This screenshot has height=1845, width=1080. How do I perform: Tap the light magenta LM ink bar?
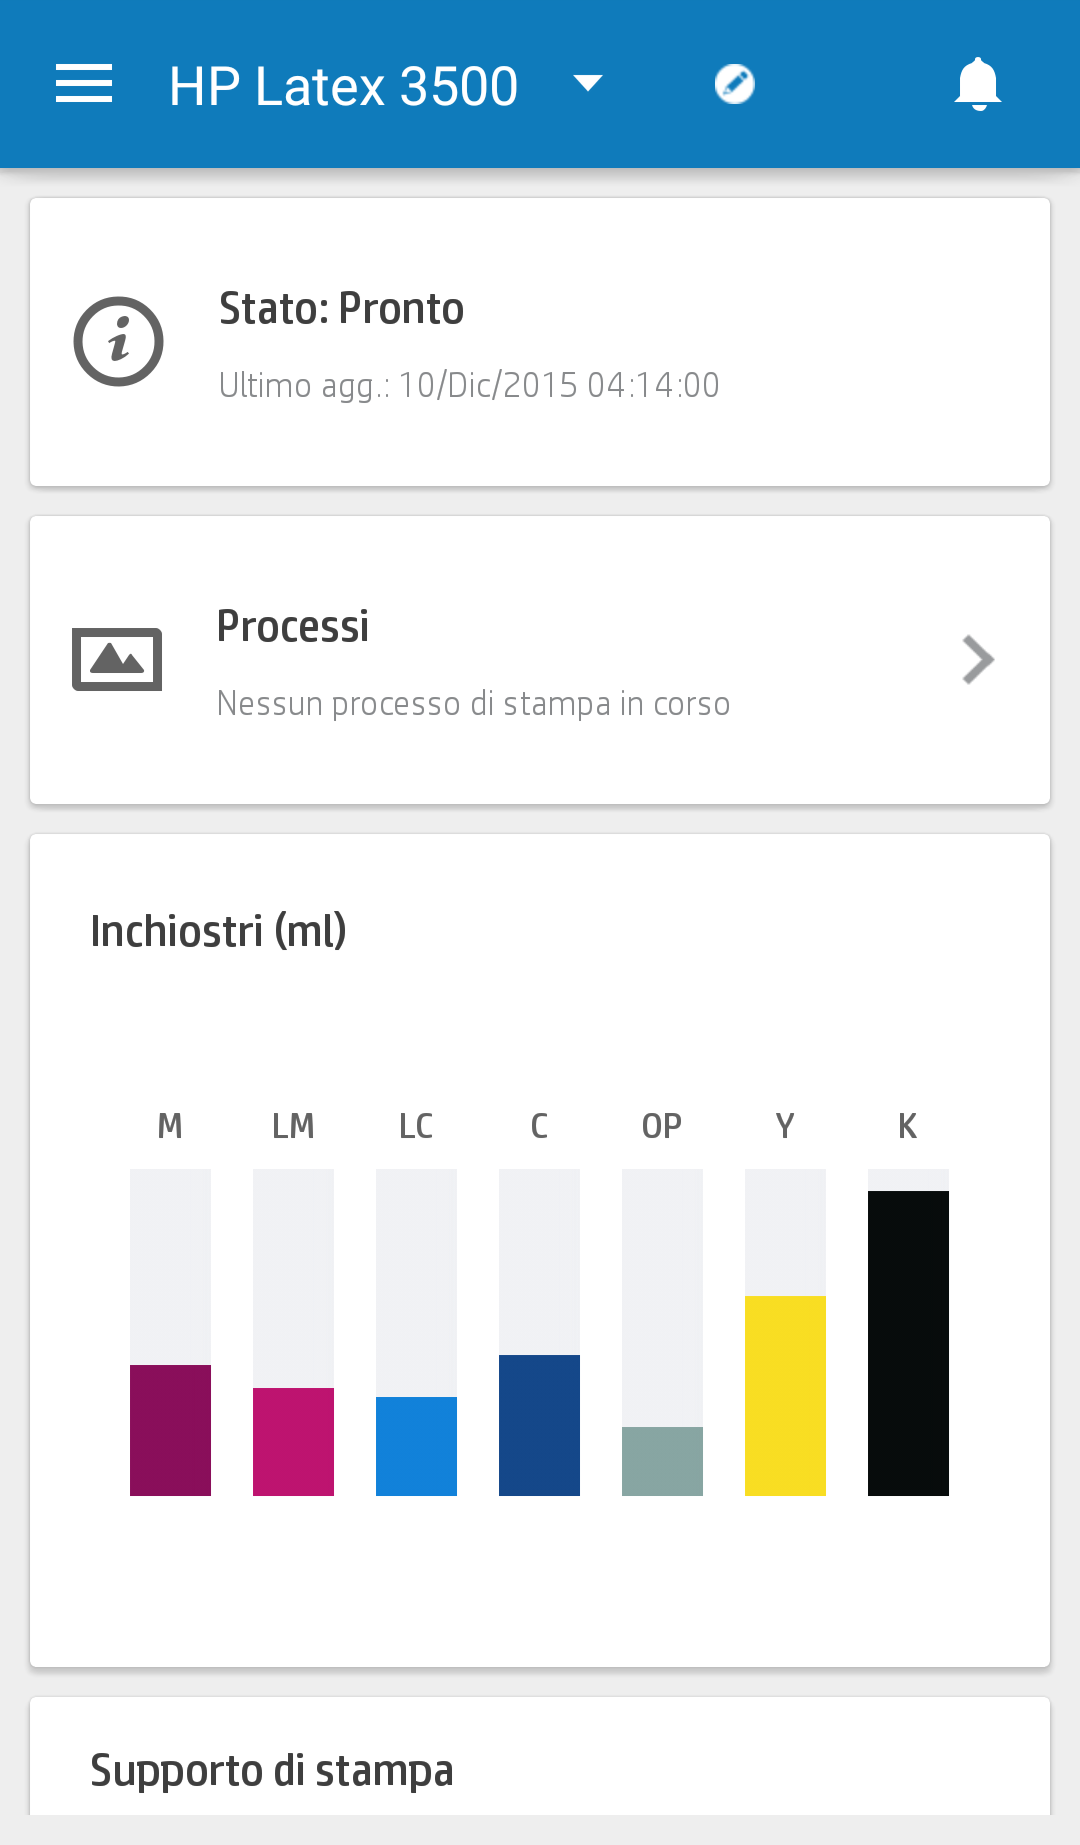point(293,1332)
